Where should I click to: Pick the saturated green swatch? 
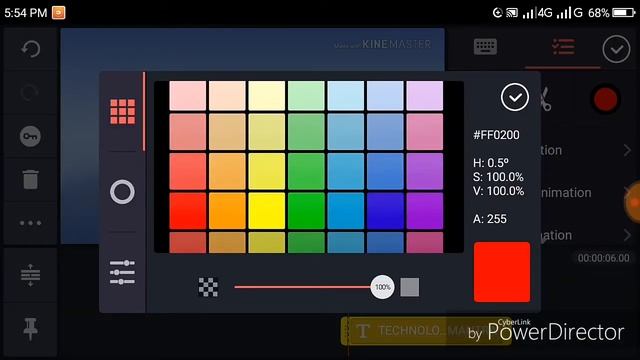point(306,211)
